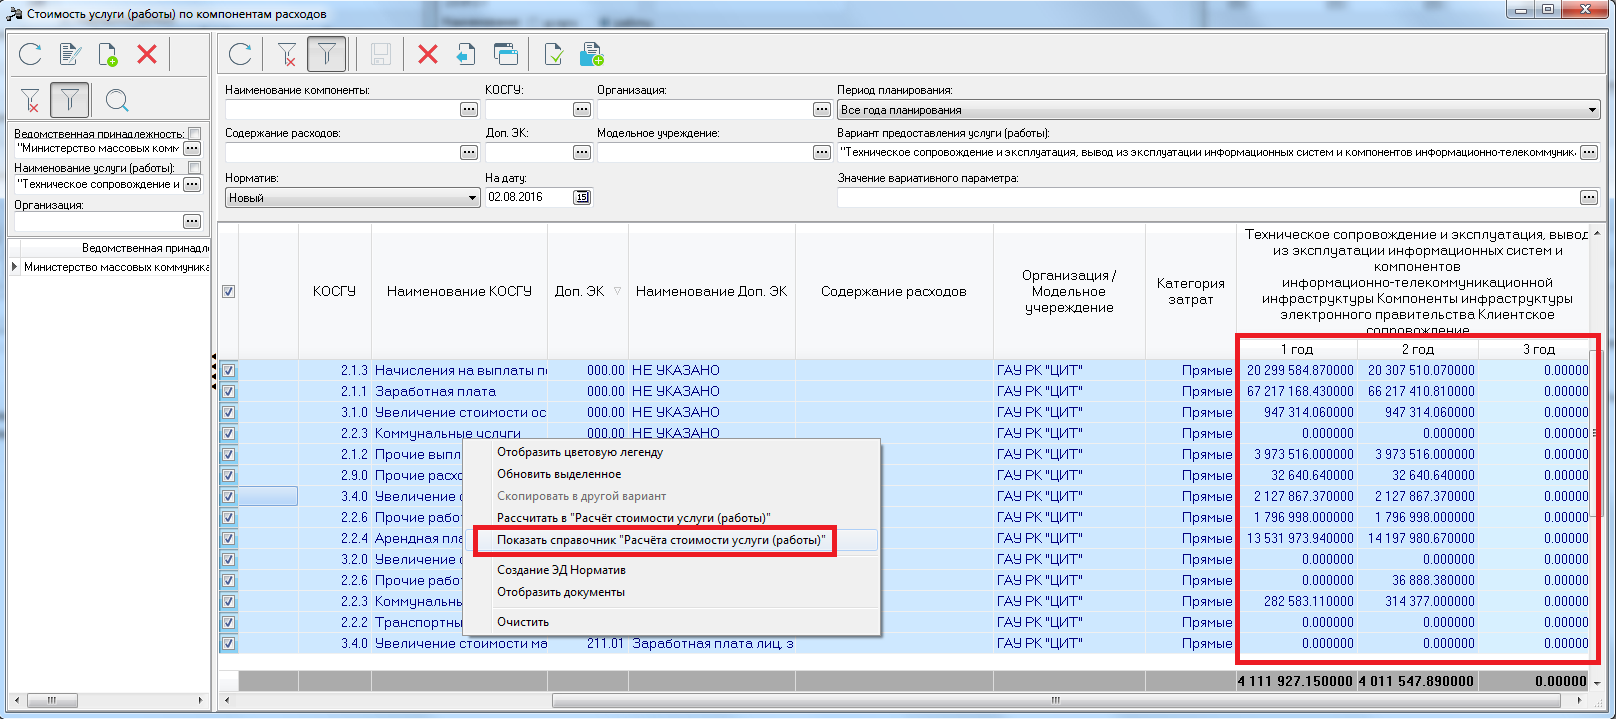This screenshot has height=719, width=1616.
Task: Toggle the select-all checkbox in grid header
Action: (228, 292)
